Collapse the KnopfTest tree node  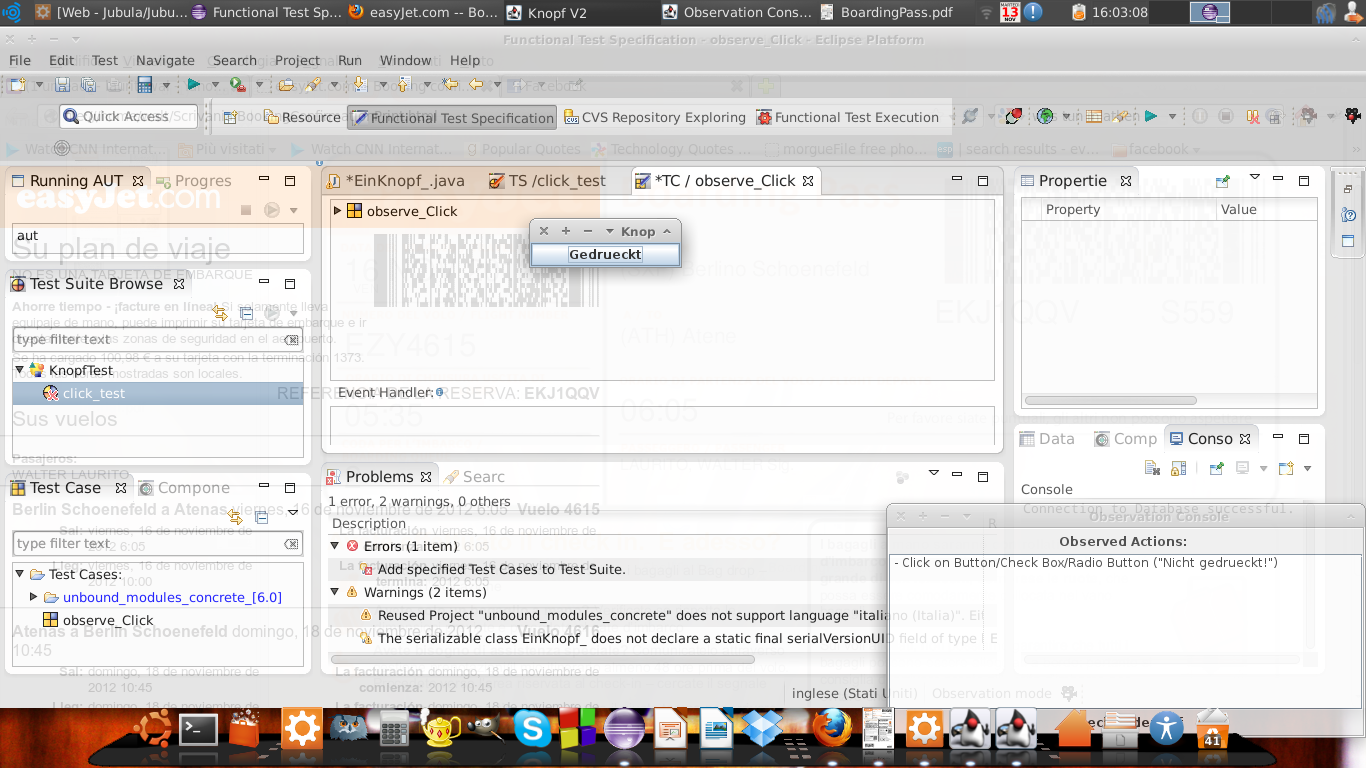[20, 370]
